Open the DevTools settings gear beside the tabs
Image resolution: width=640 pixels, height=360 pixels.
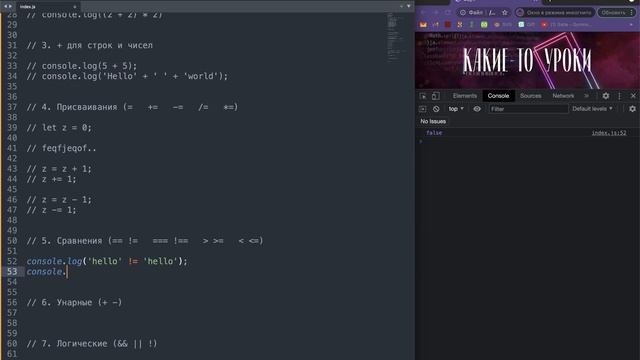point(606,96)
